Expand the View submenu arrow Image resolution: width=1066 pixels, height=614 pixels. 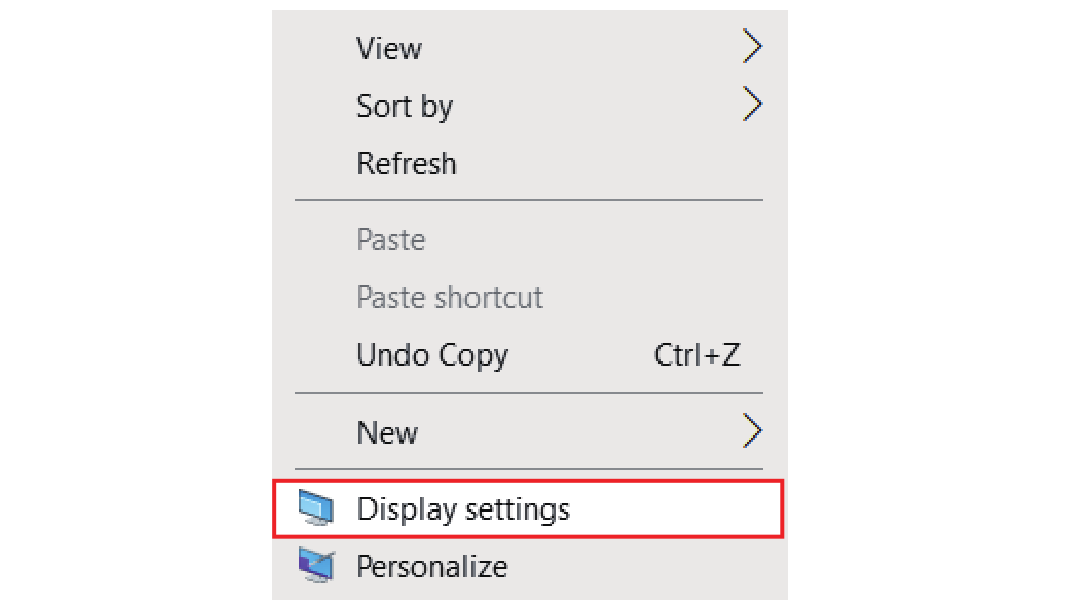pyautogui.click(x=752, y=47)
